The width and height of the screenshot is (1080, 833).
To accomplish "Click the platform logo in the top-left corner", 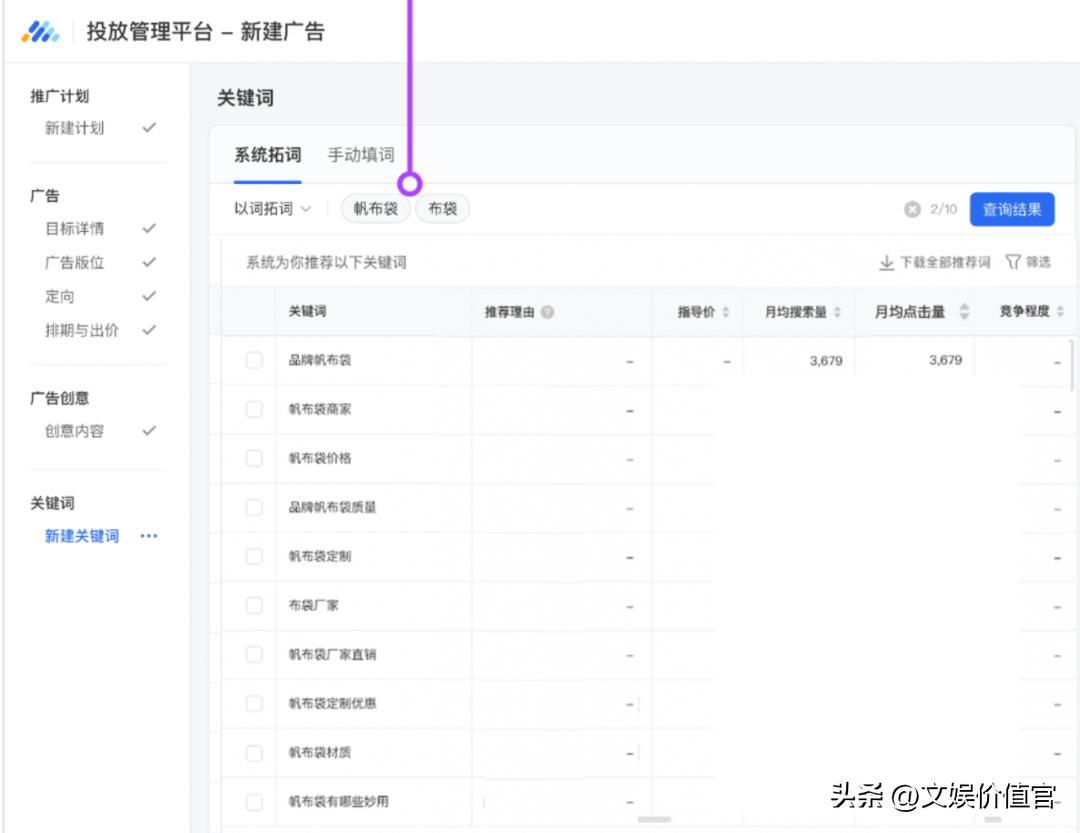I will (x=38, y=31).
